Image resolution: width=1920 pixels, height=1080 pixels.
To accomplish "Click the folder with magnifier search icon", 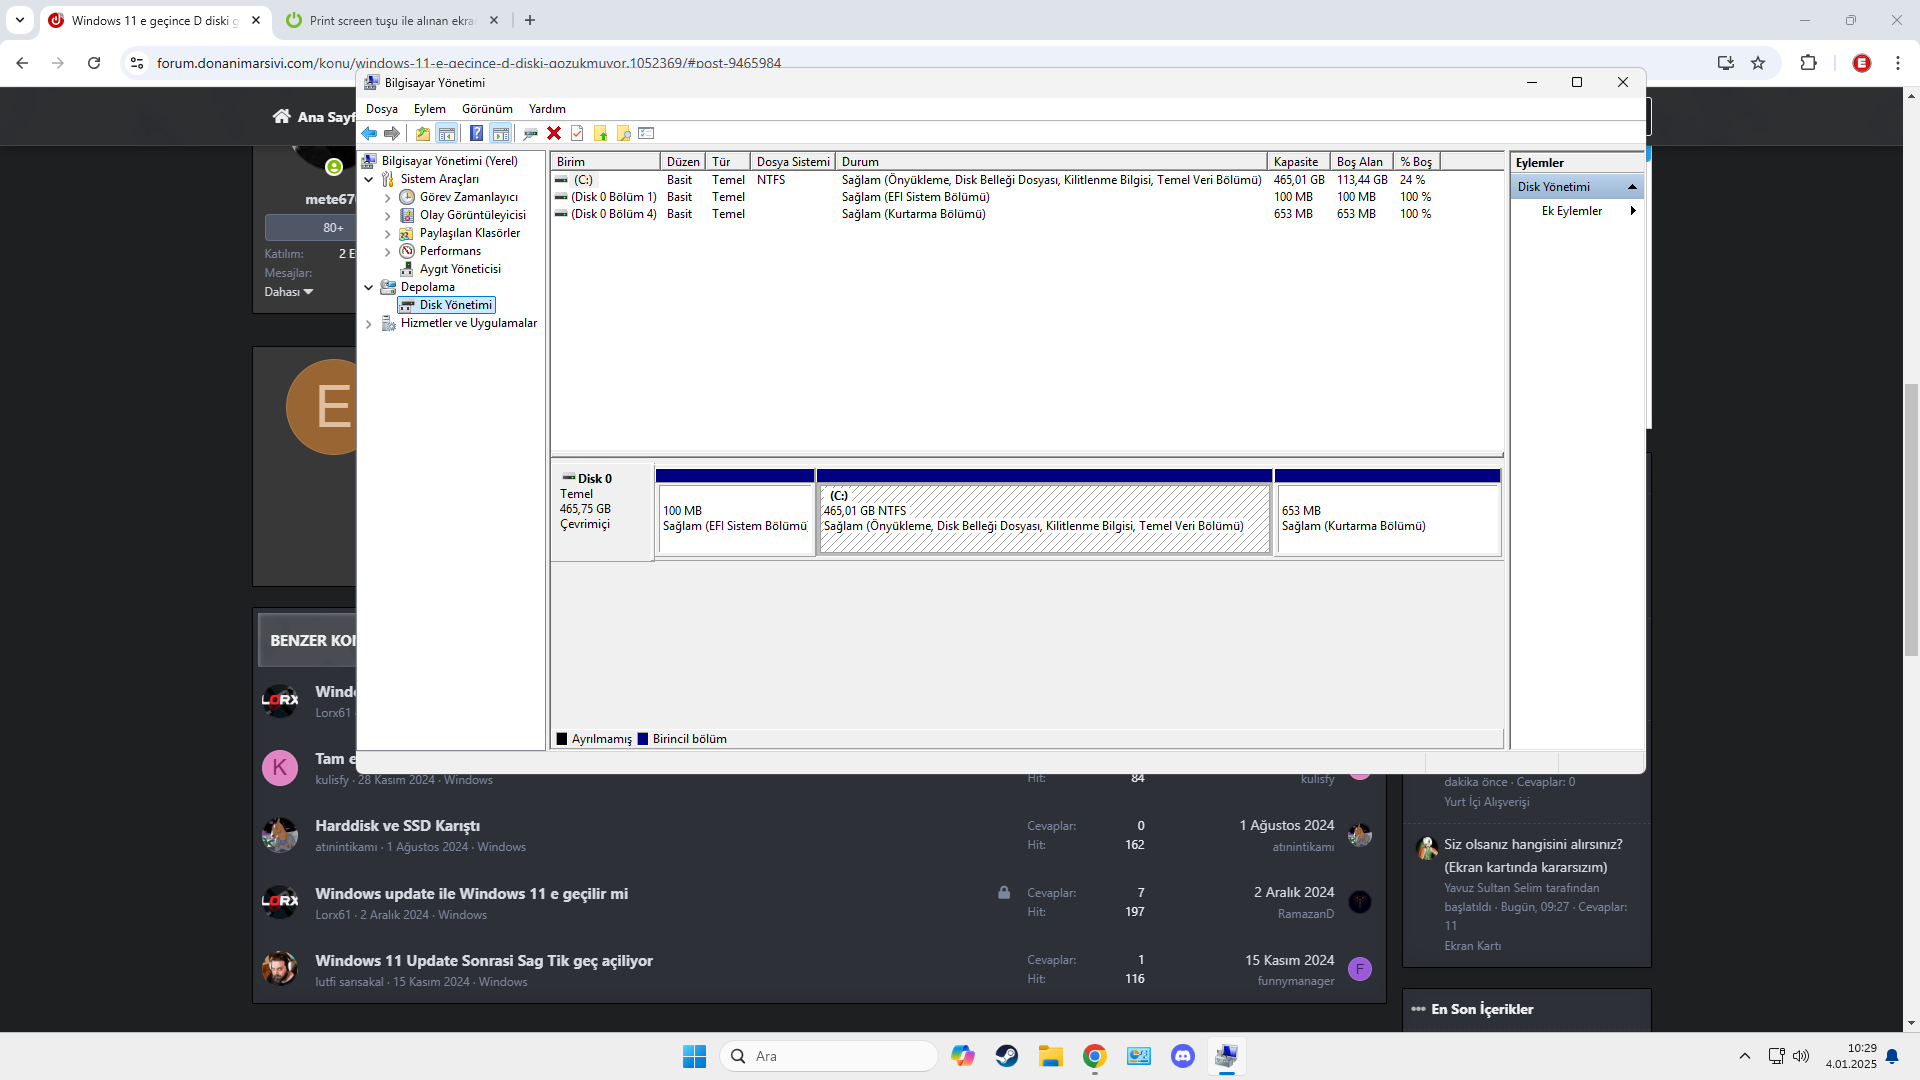I will tap(623, 133).
